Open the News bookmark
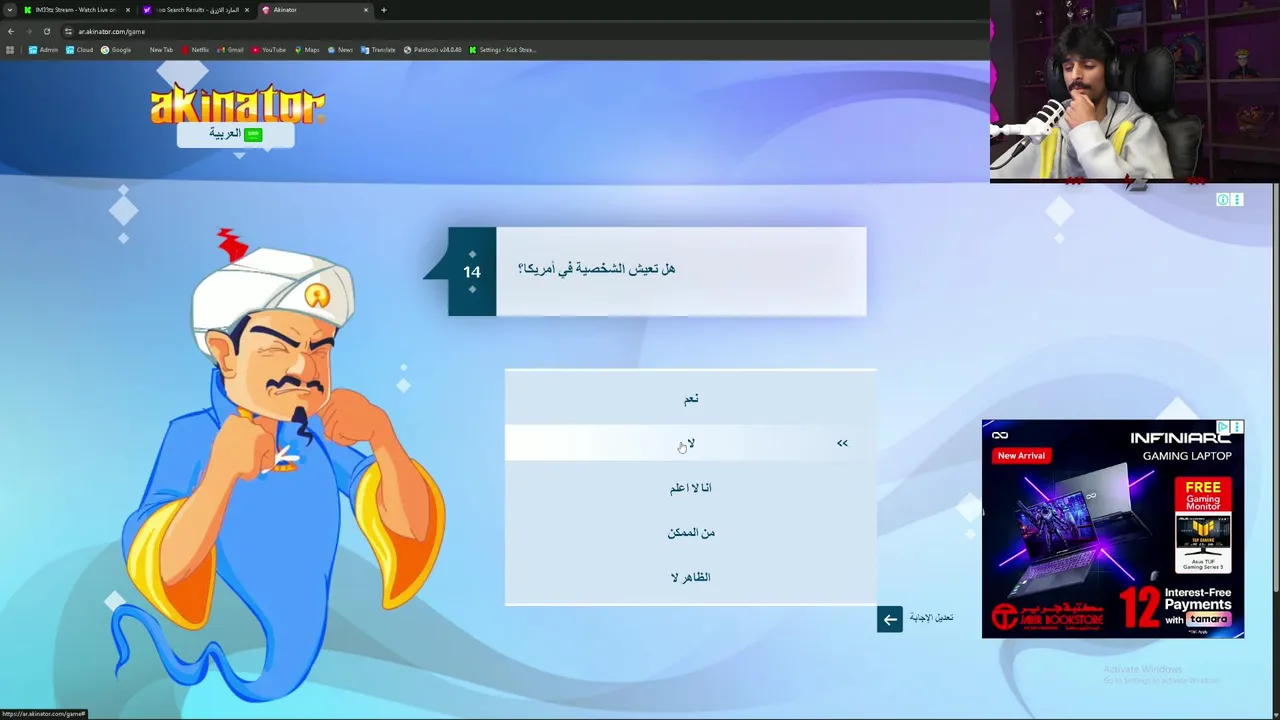 340,50
